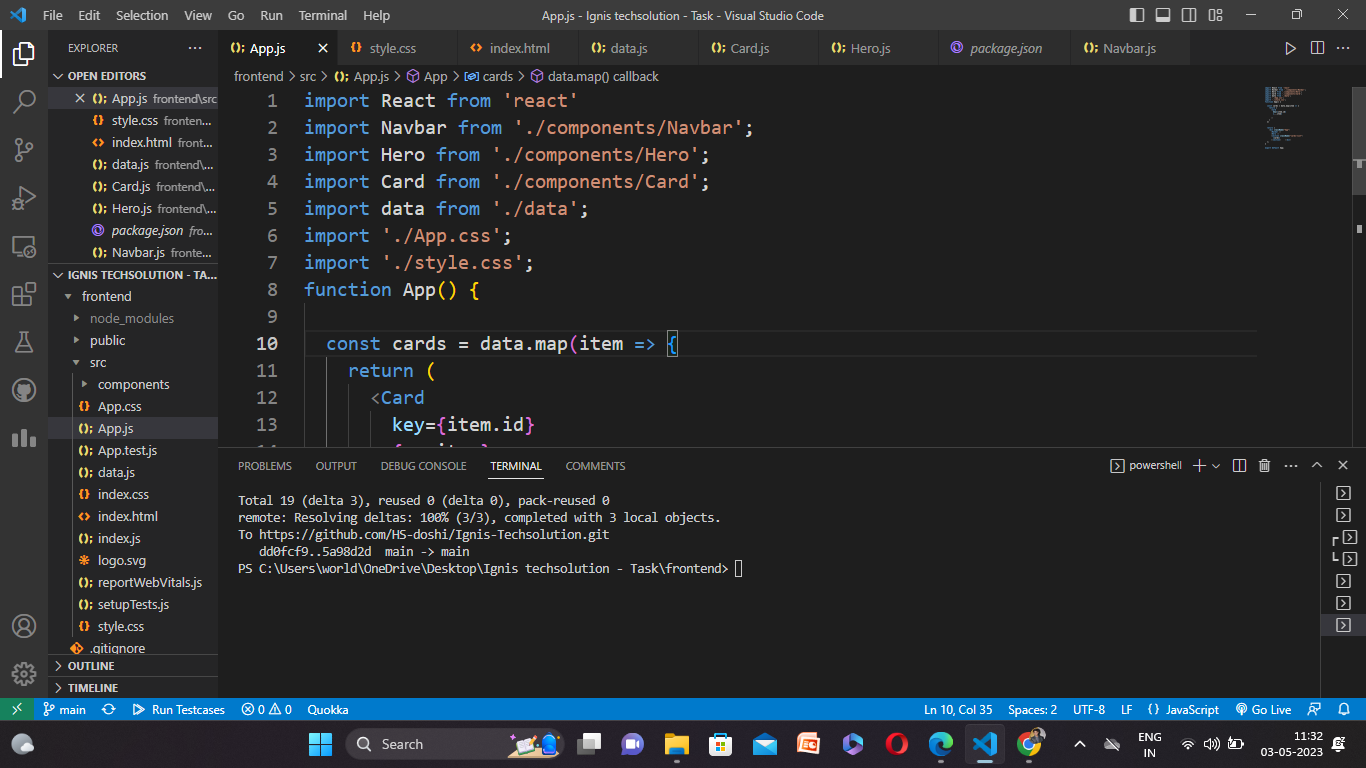This screenshot has height=768, width=1366.
Task: Open the Terminal menu
Action: (x=322, y=15)
